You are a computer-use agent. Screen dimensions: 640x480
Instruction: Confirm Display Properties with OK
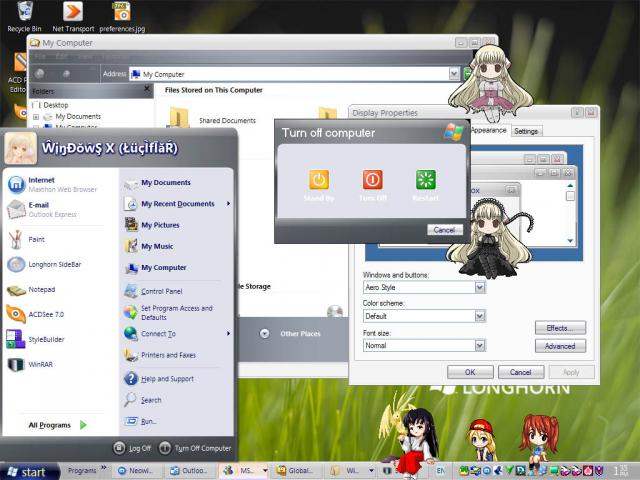pos(470,372)
